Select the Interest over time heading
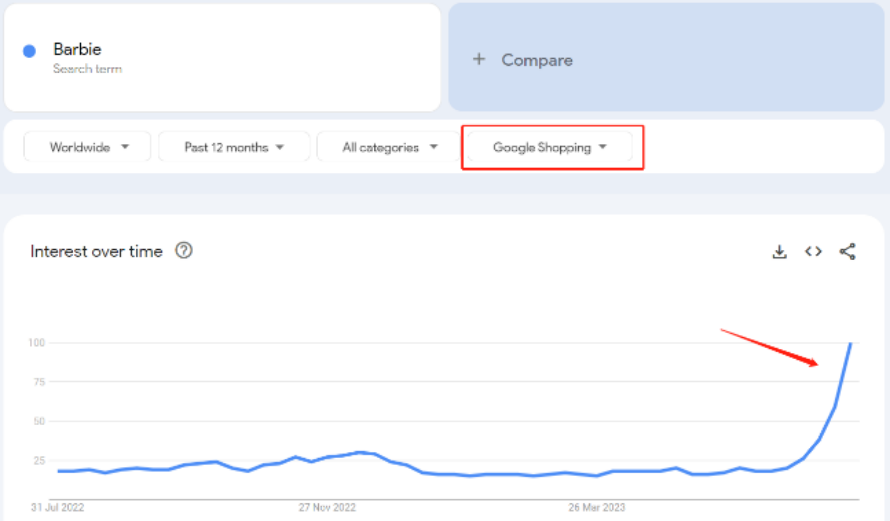 pyautogui.click(x=96, y=252)
